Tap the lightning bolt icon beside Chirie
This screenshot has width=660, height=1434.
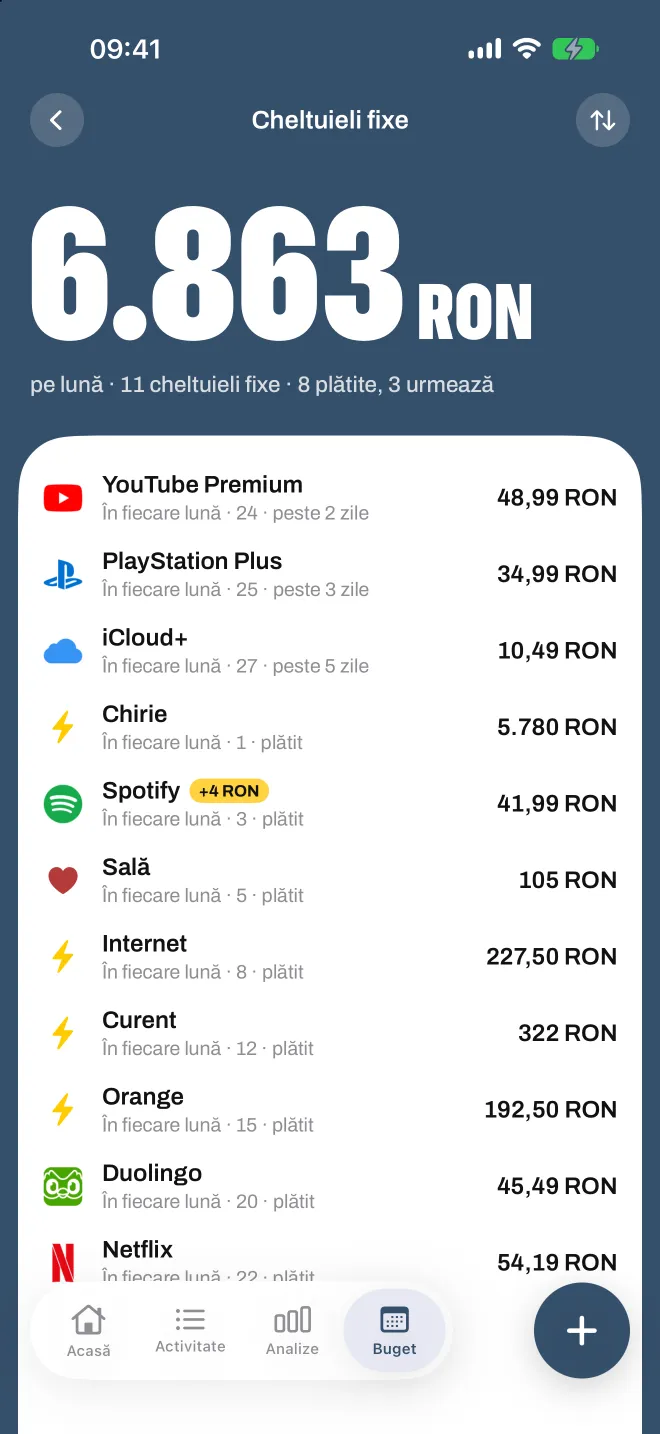63,727
